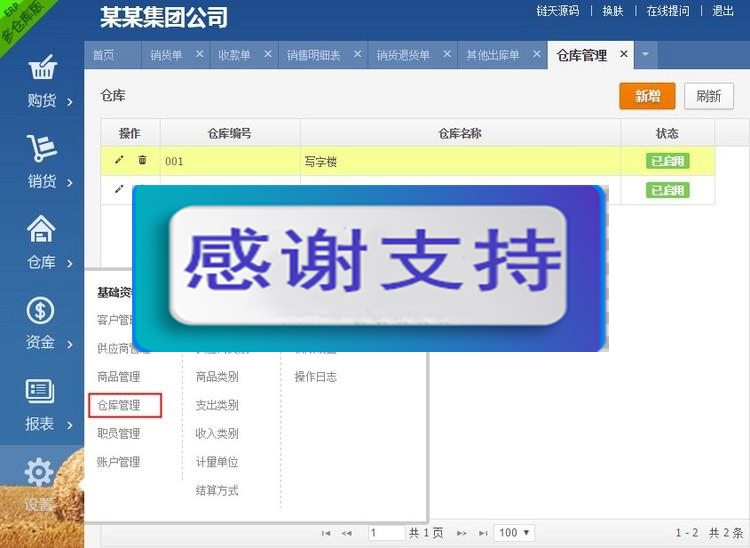Close the 收款单 tab
This screenshot has height=548, width=750.
(x=268, y=55)
